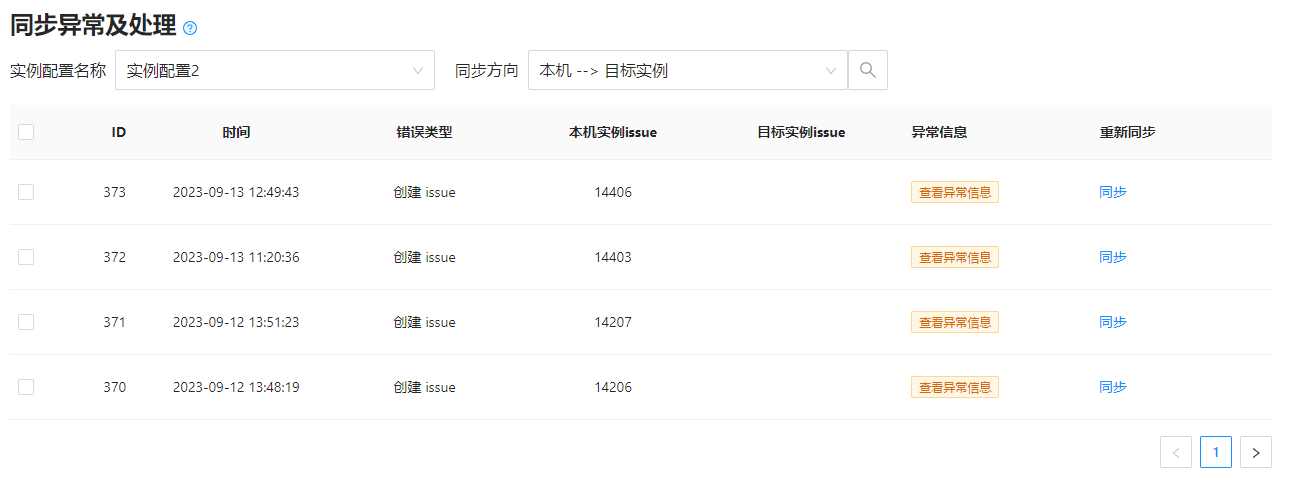Select the checkbox for row ID 373
1289x489 pixels.
coord(26,192)
